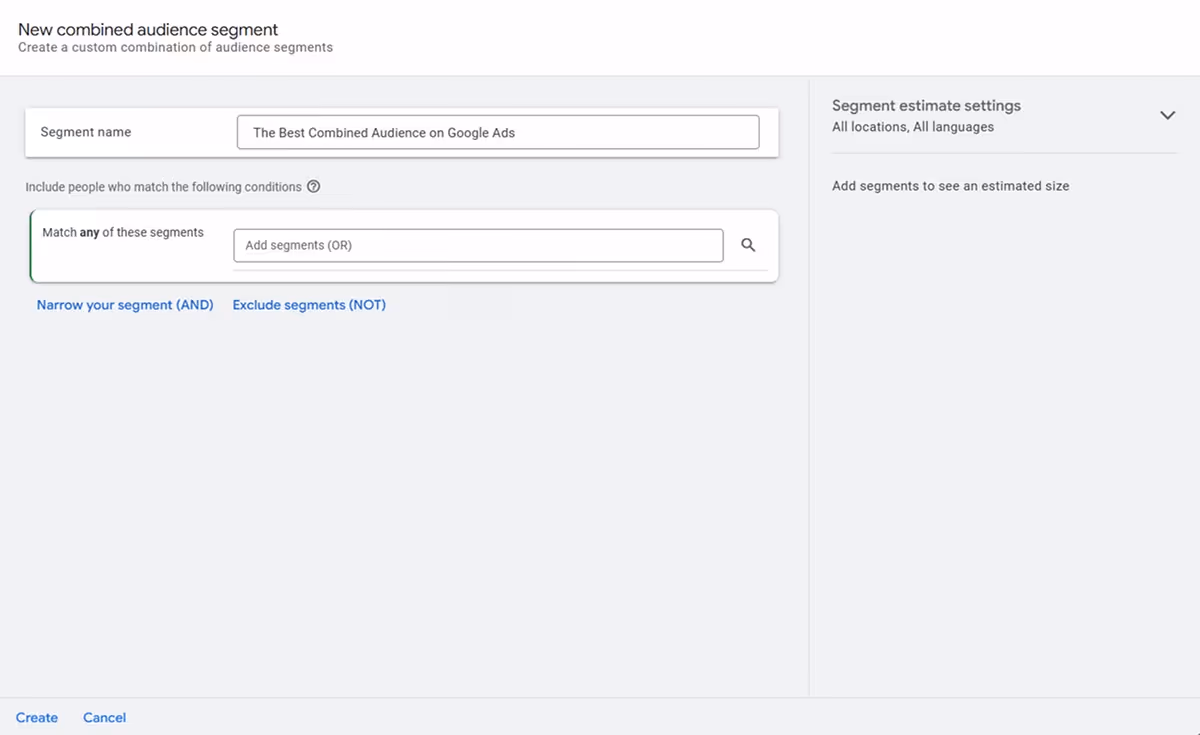
Task: Open segment search with the magnifying glass icon
Action: pos(747,244)
